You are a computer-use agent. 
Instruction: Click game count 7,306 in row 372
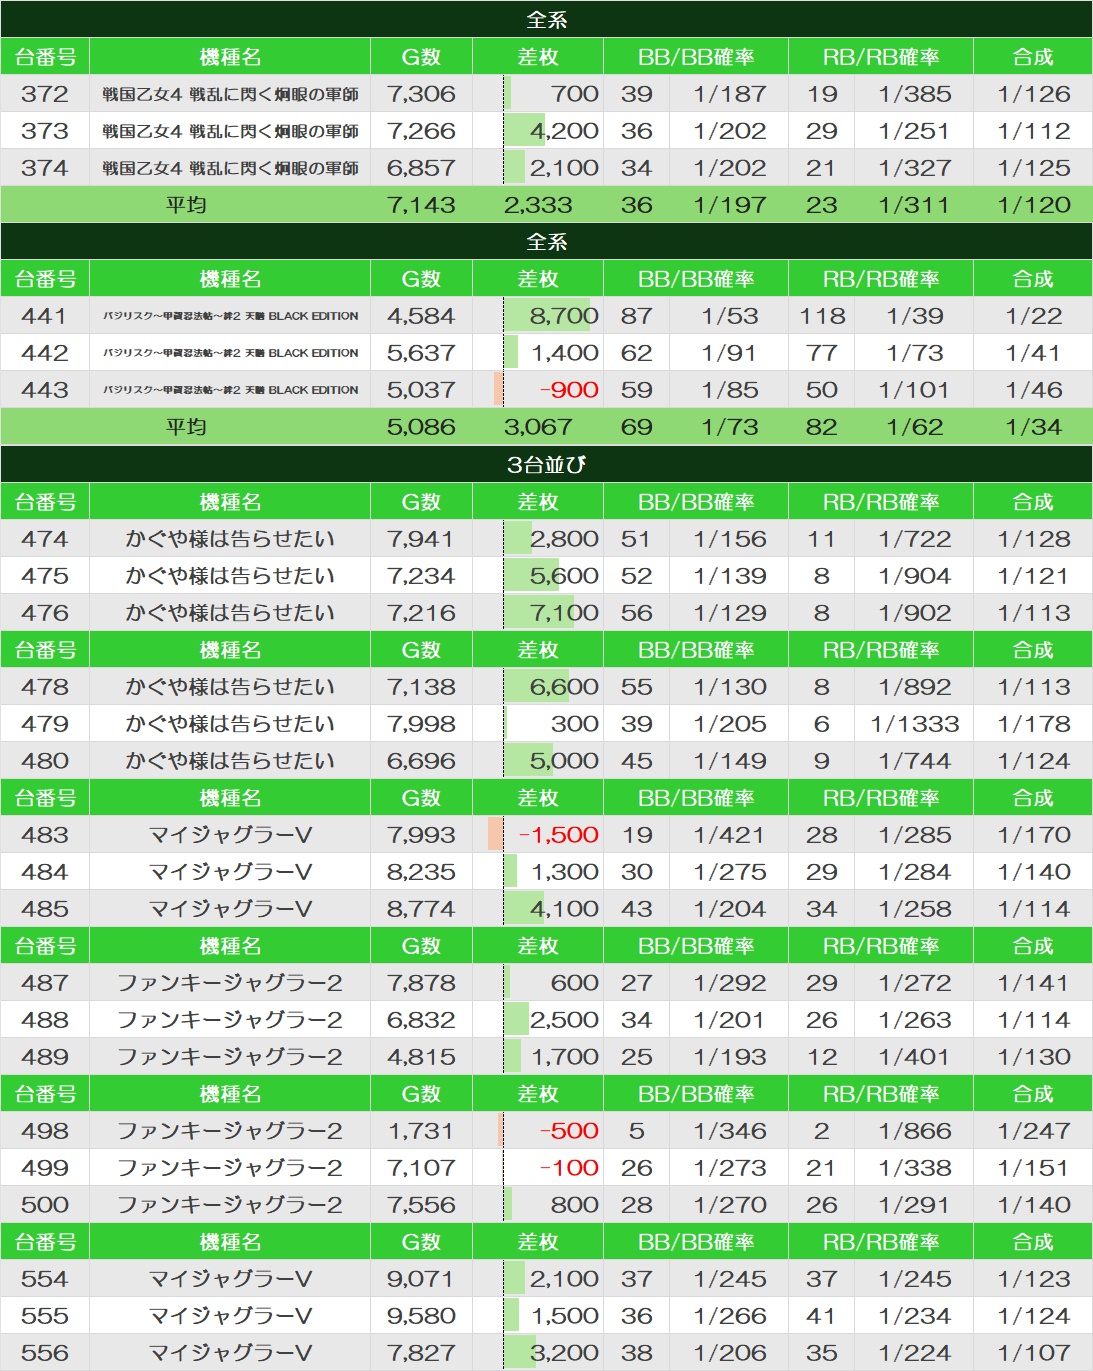[421, 94]
